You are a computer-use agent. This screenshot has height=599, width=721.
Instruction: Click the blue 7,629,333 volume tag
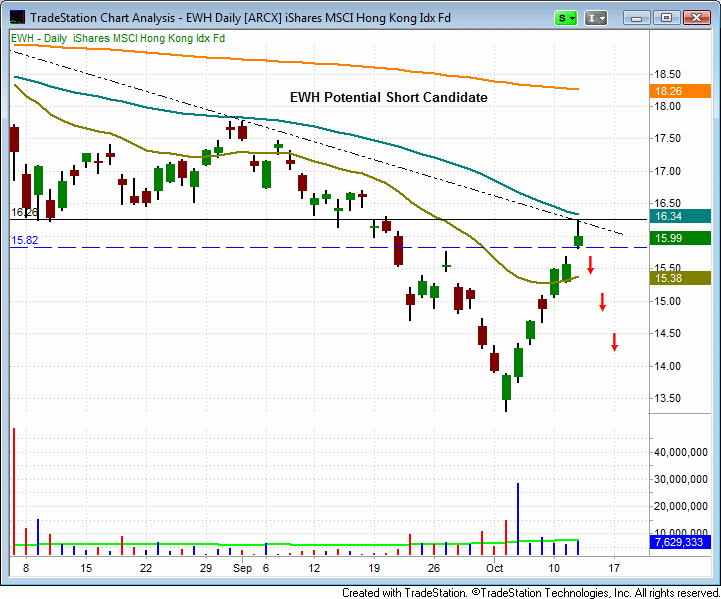pyautogui.click(x=680, y=542)
